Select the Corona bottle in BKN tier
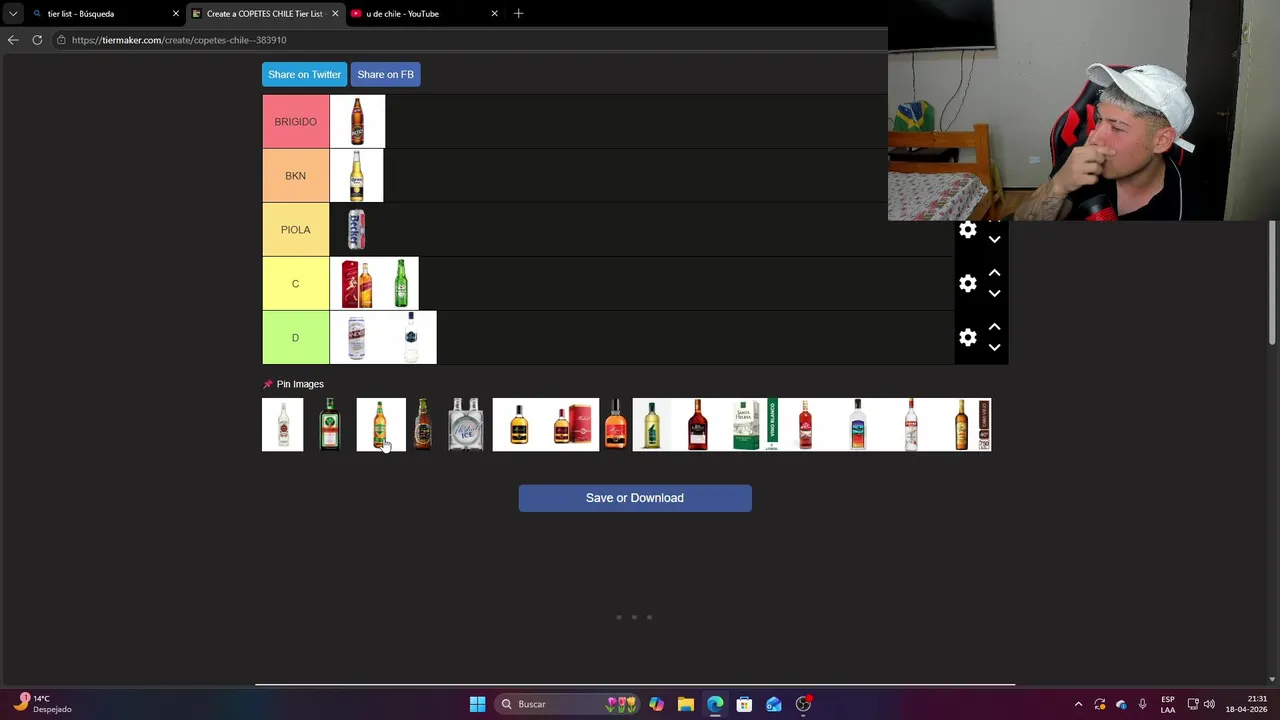Viewport: 1280px width, 720px height. click(x=356, y=176)
